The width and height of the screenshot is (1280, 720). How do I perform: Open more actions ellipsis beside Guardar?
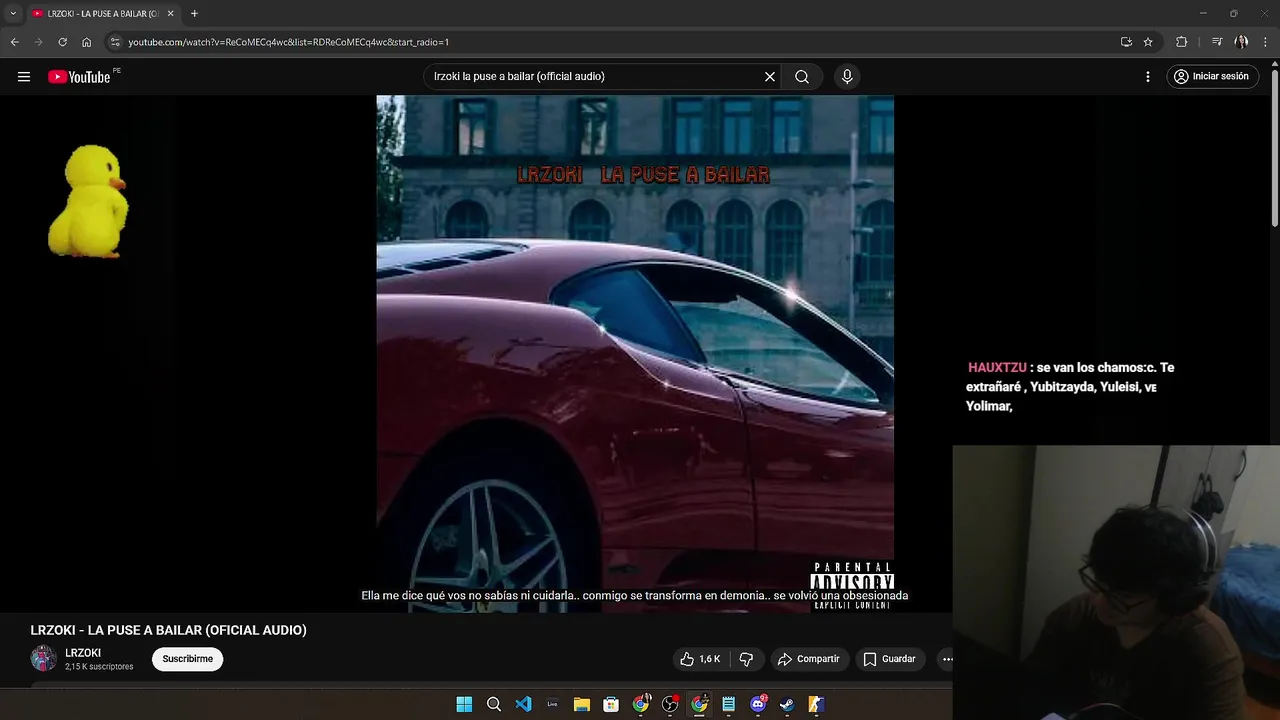pyautogui.click(x=946, y=659)
